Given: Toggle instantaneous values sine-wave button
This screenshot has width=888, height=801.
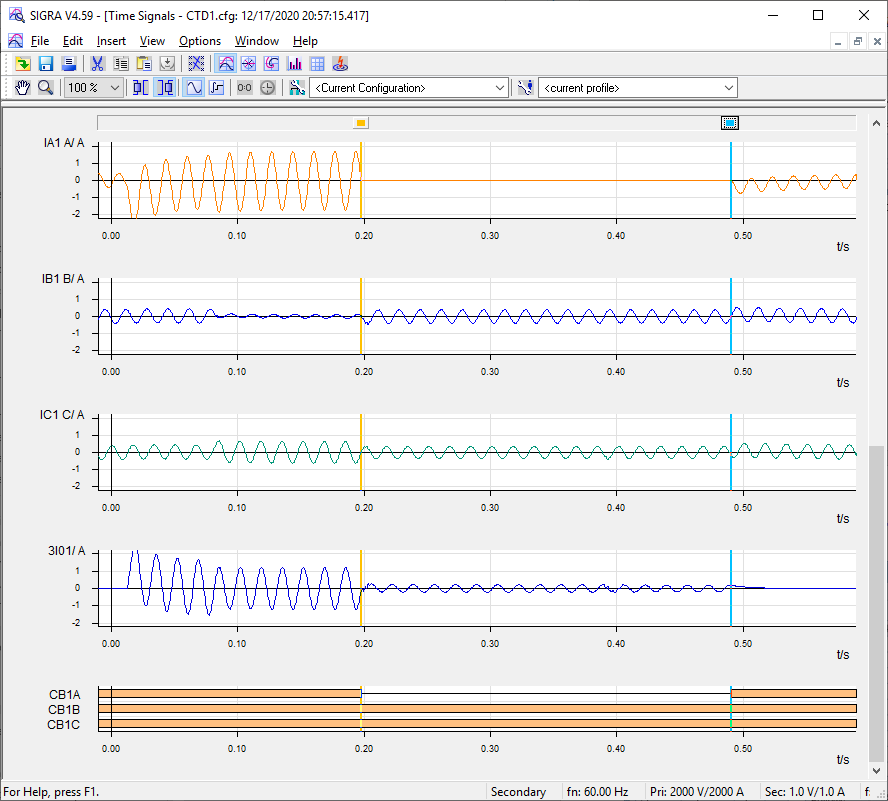Looking at the screenshot, I should [193, 88].
